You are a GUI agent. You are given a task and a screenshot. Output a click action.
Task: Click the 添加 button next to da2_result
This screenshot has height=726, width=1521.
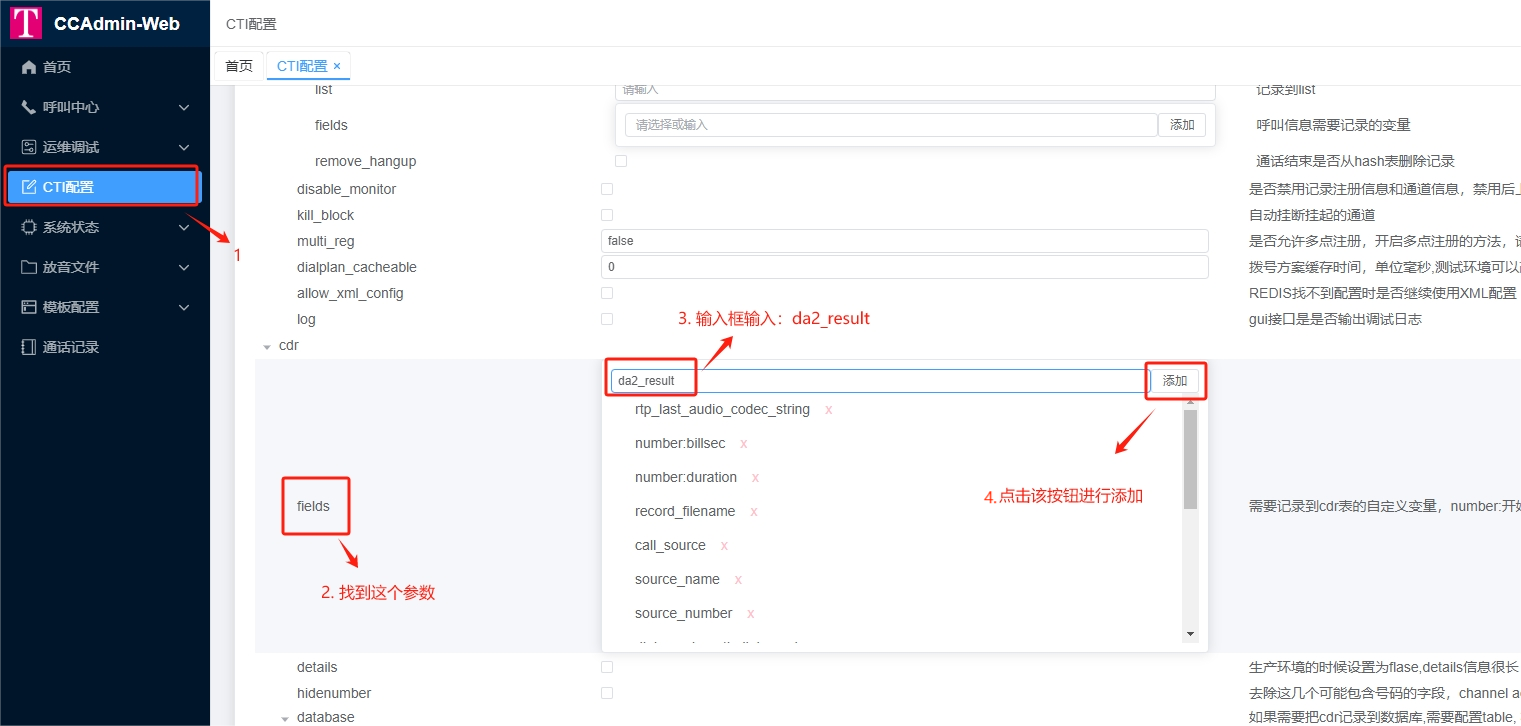(x=1175, y=380)
